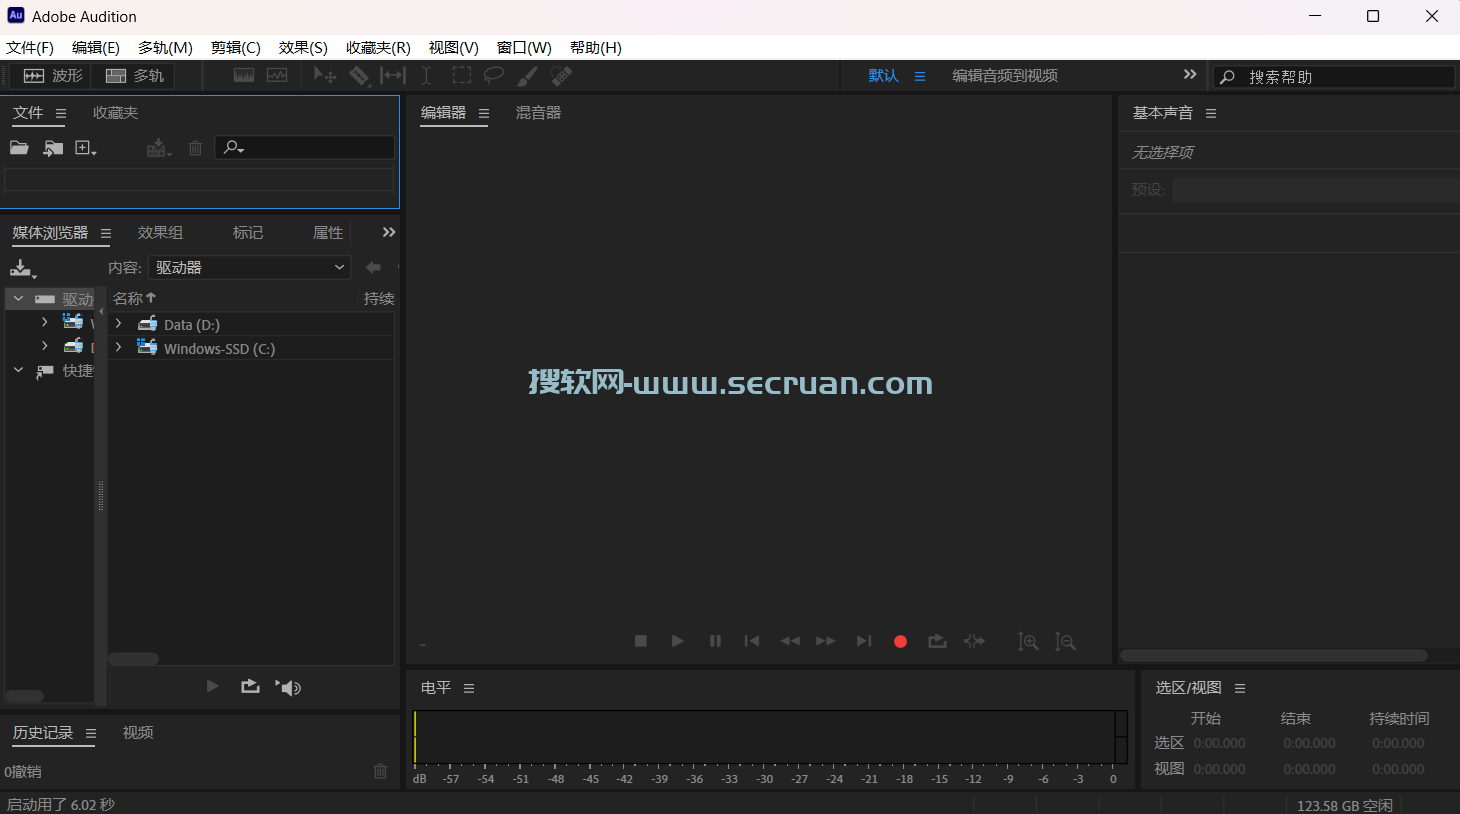Click the Search Help (搜索帮助) field

tap(1334, 77)
